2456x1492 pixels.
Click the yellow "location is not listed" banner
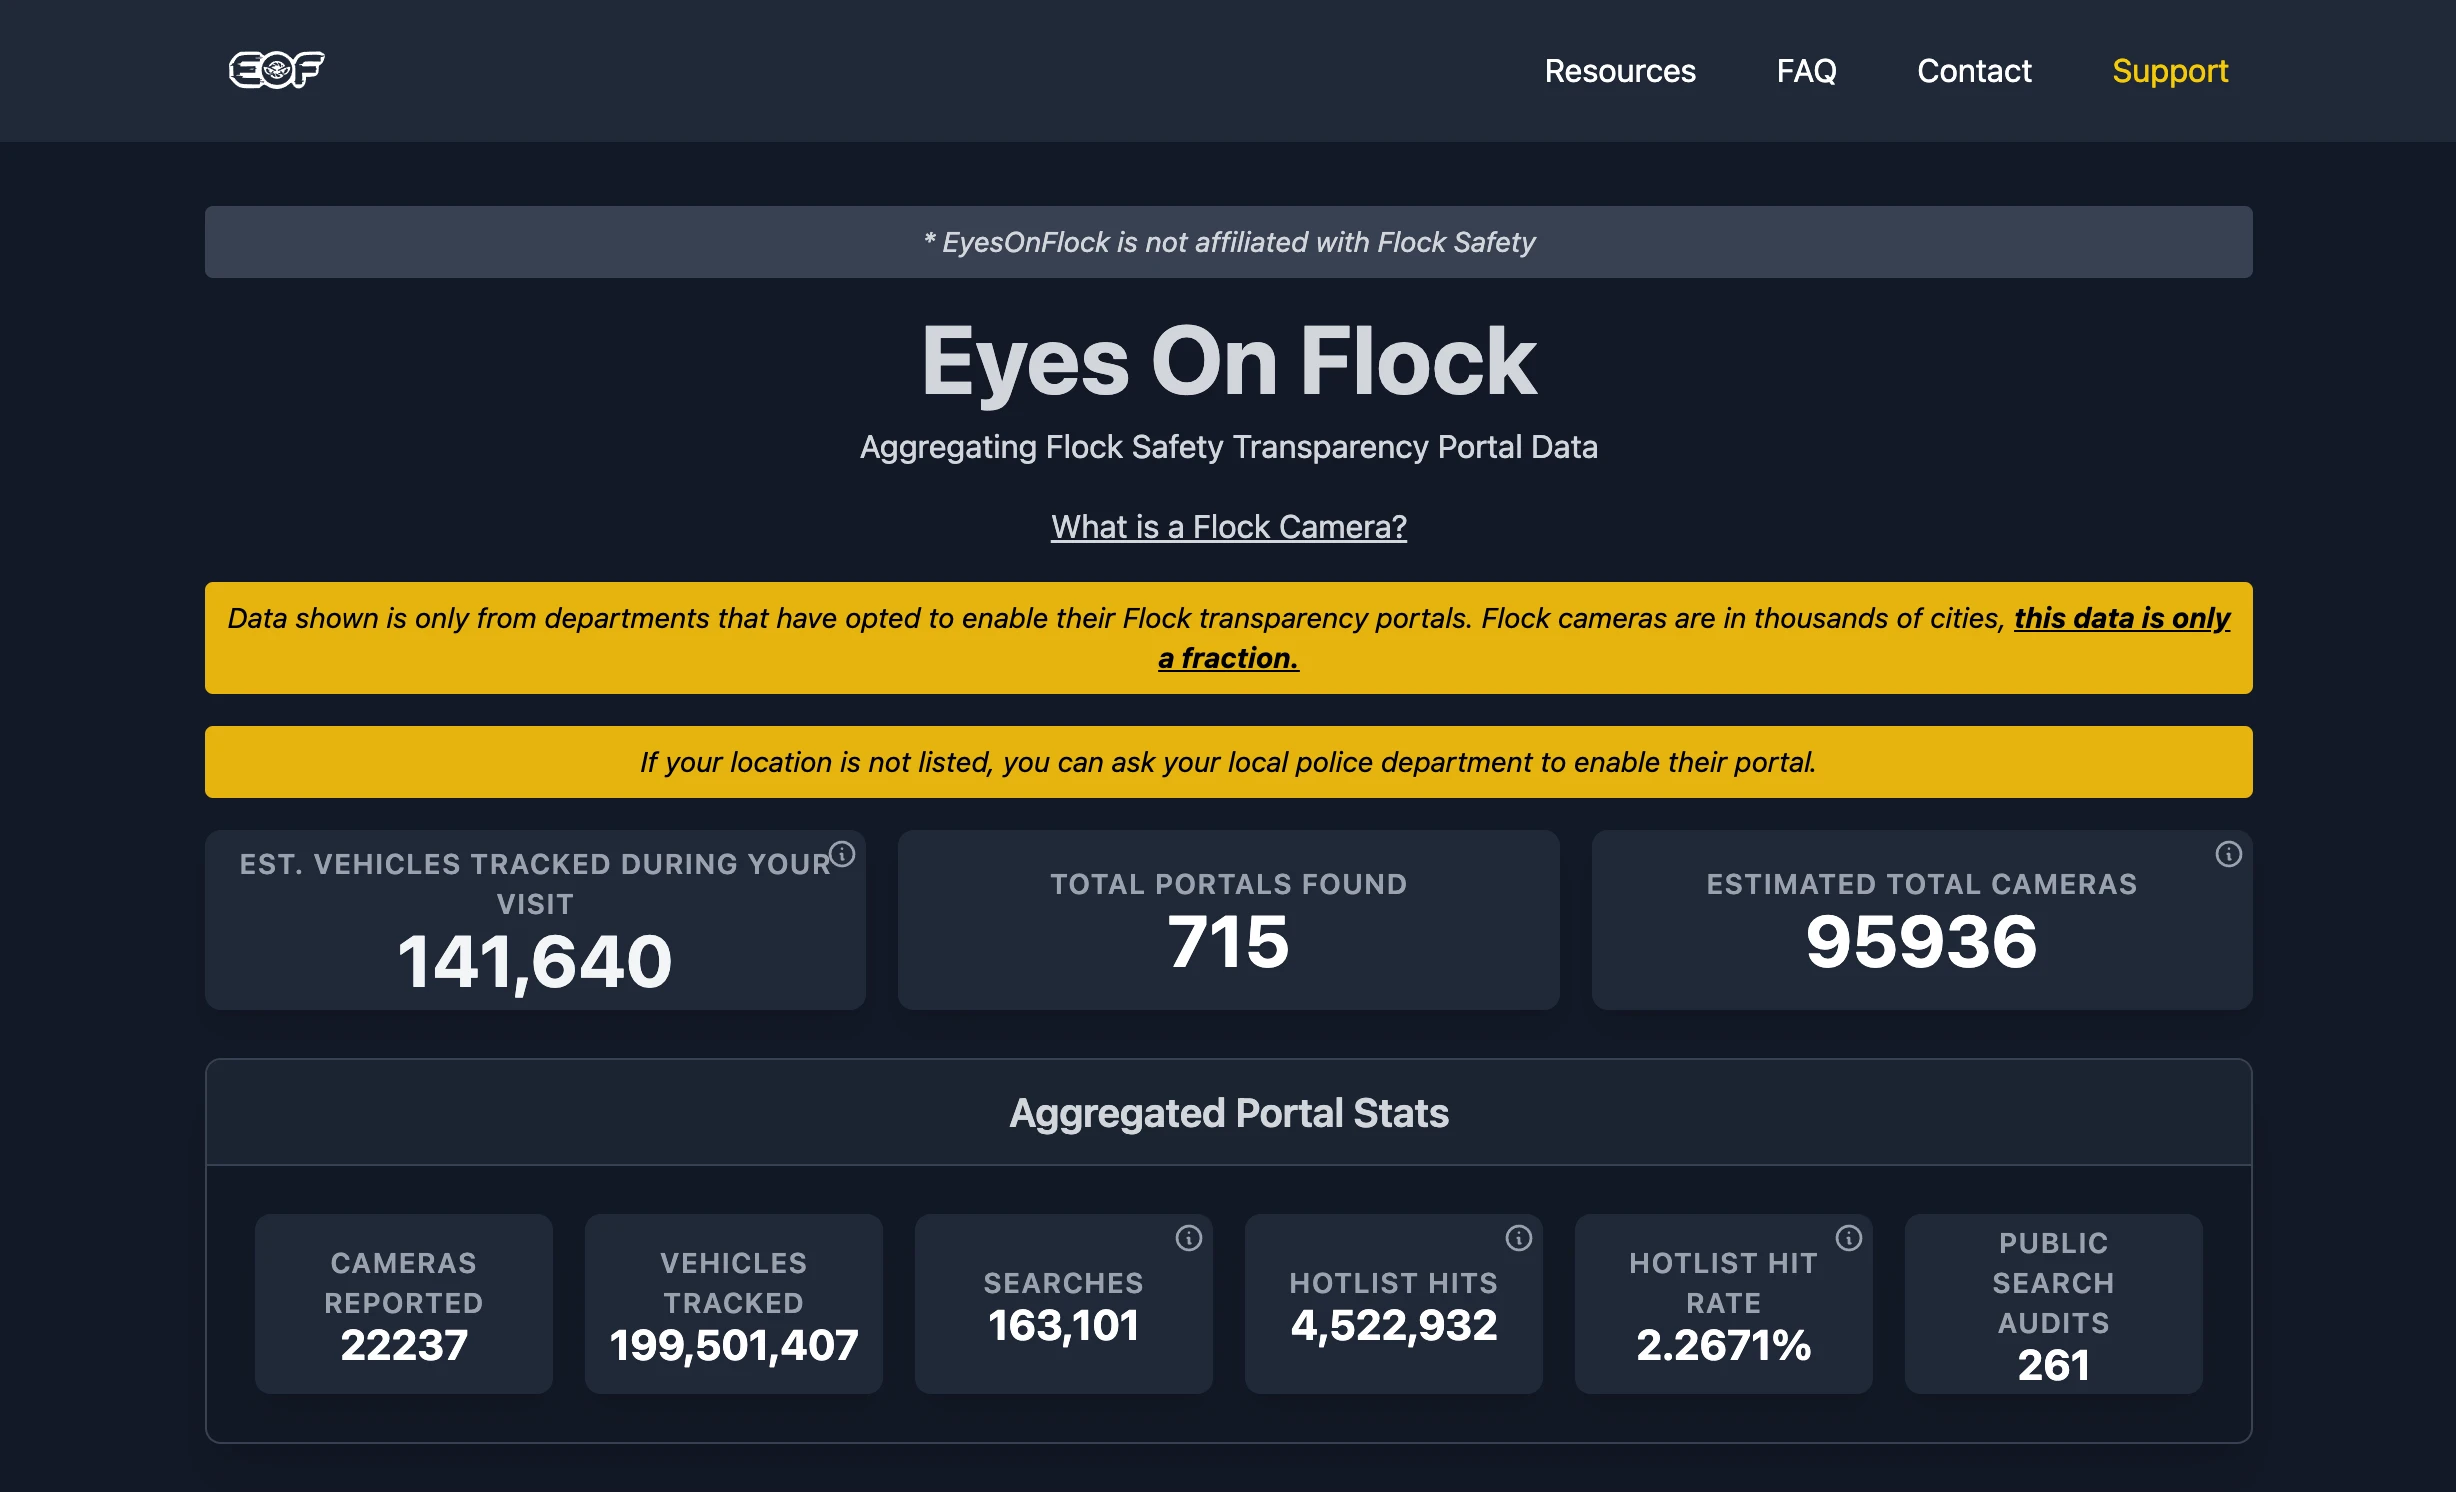point(1228,762)
